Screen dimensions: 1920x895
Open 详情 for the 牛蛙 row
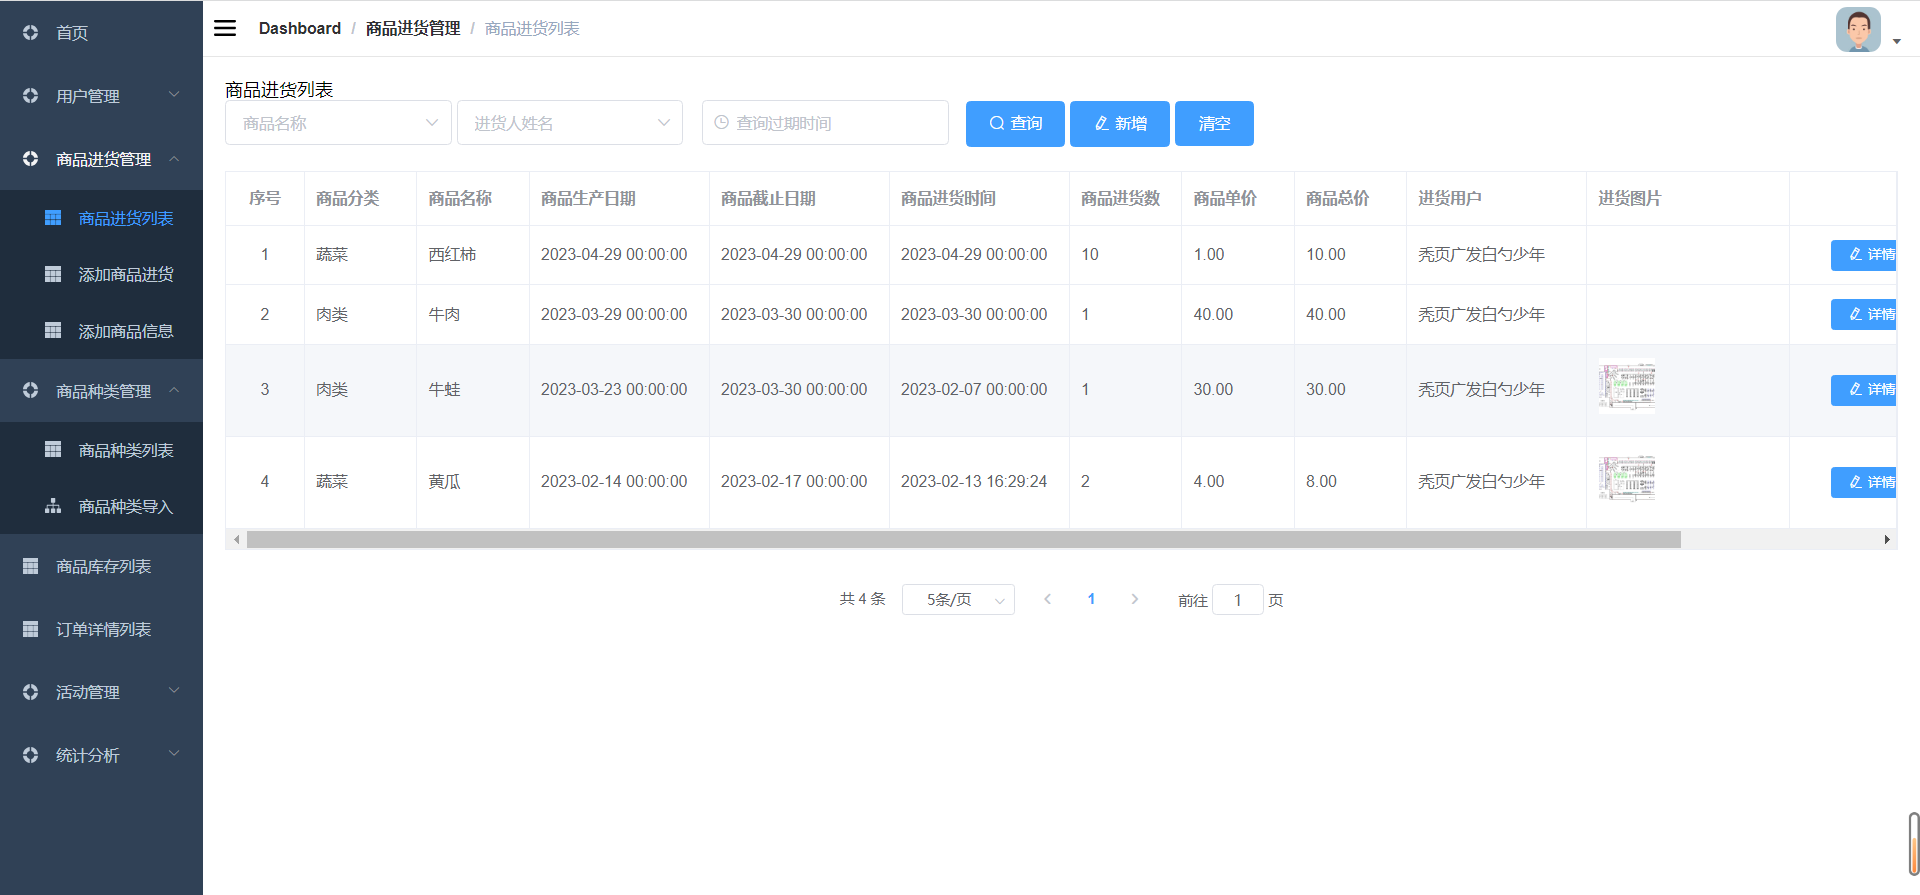1865,390
